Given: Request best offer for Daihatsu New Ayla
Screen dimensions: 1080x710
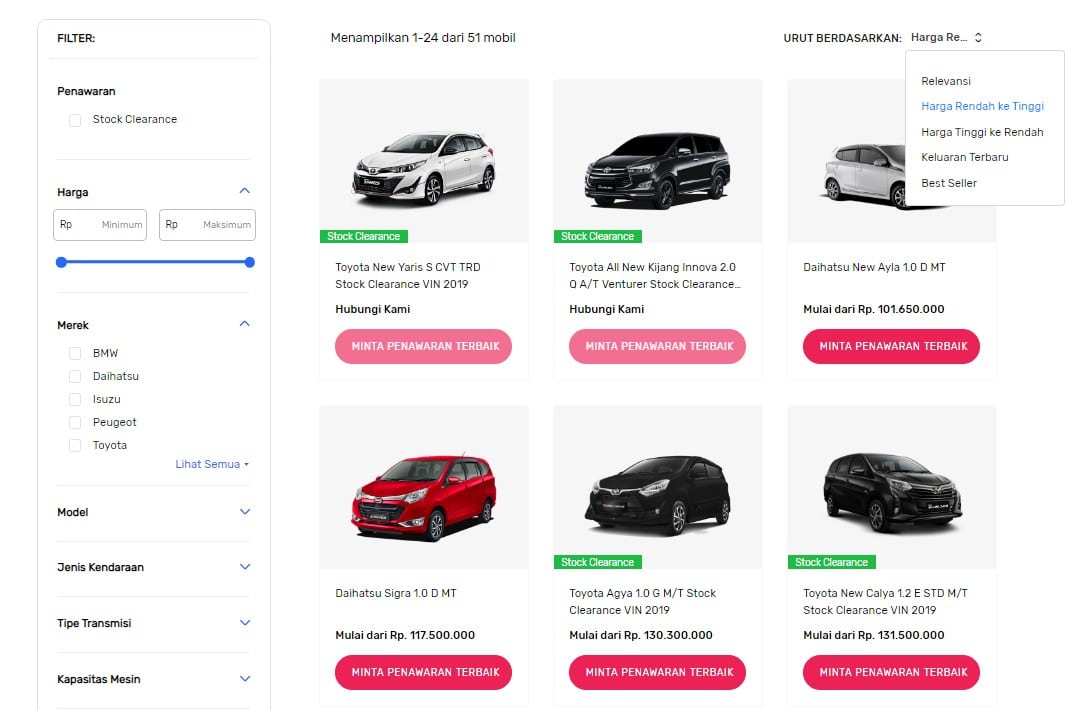Looking at the screenshot, I should click(x=891, y=346).
